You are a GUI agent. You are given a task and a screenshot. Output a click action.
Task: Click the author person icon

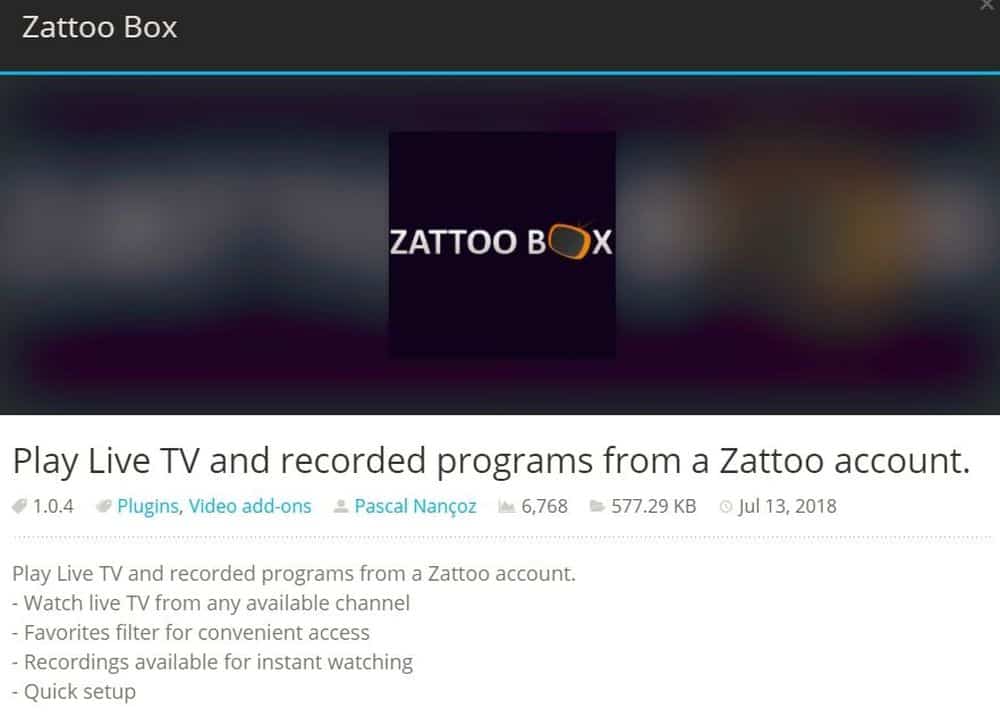click(341, 506)
